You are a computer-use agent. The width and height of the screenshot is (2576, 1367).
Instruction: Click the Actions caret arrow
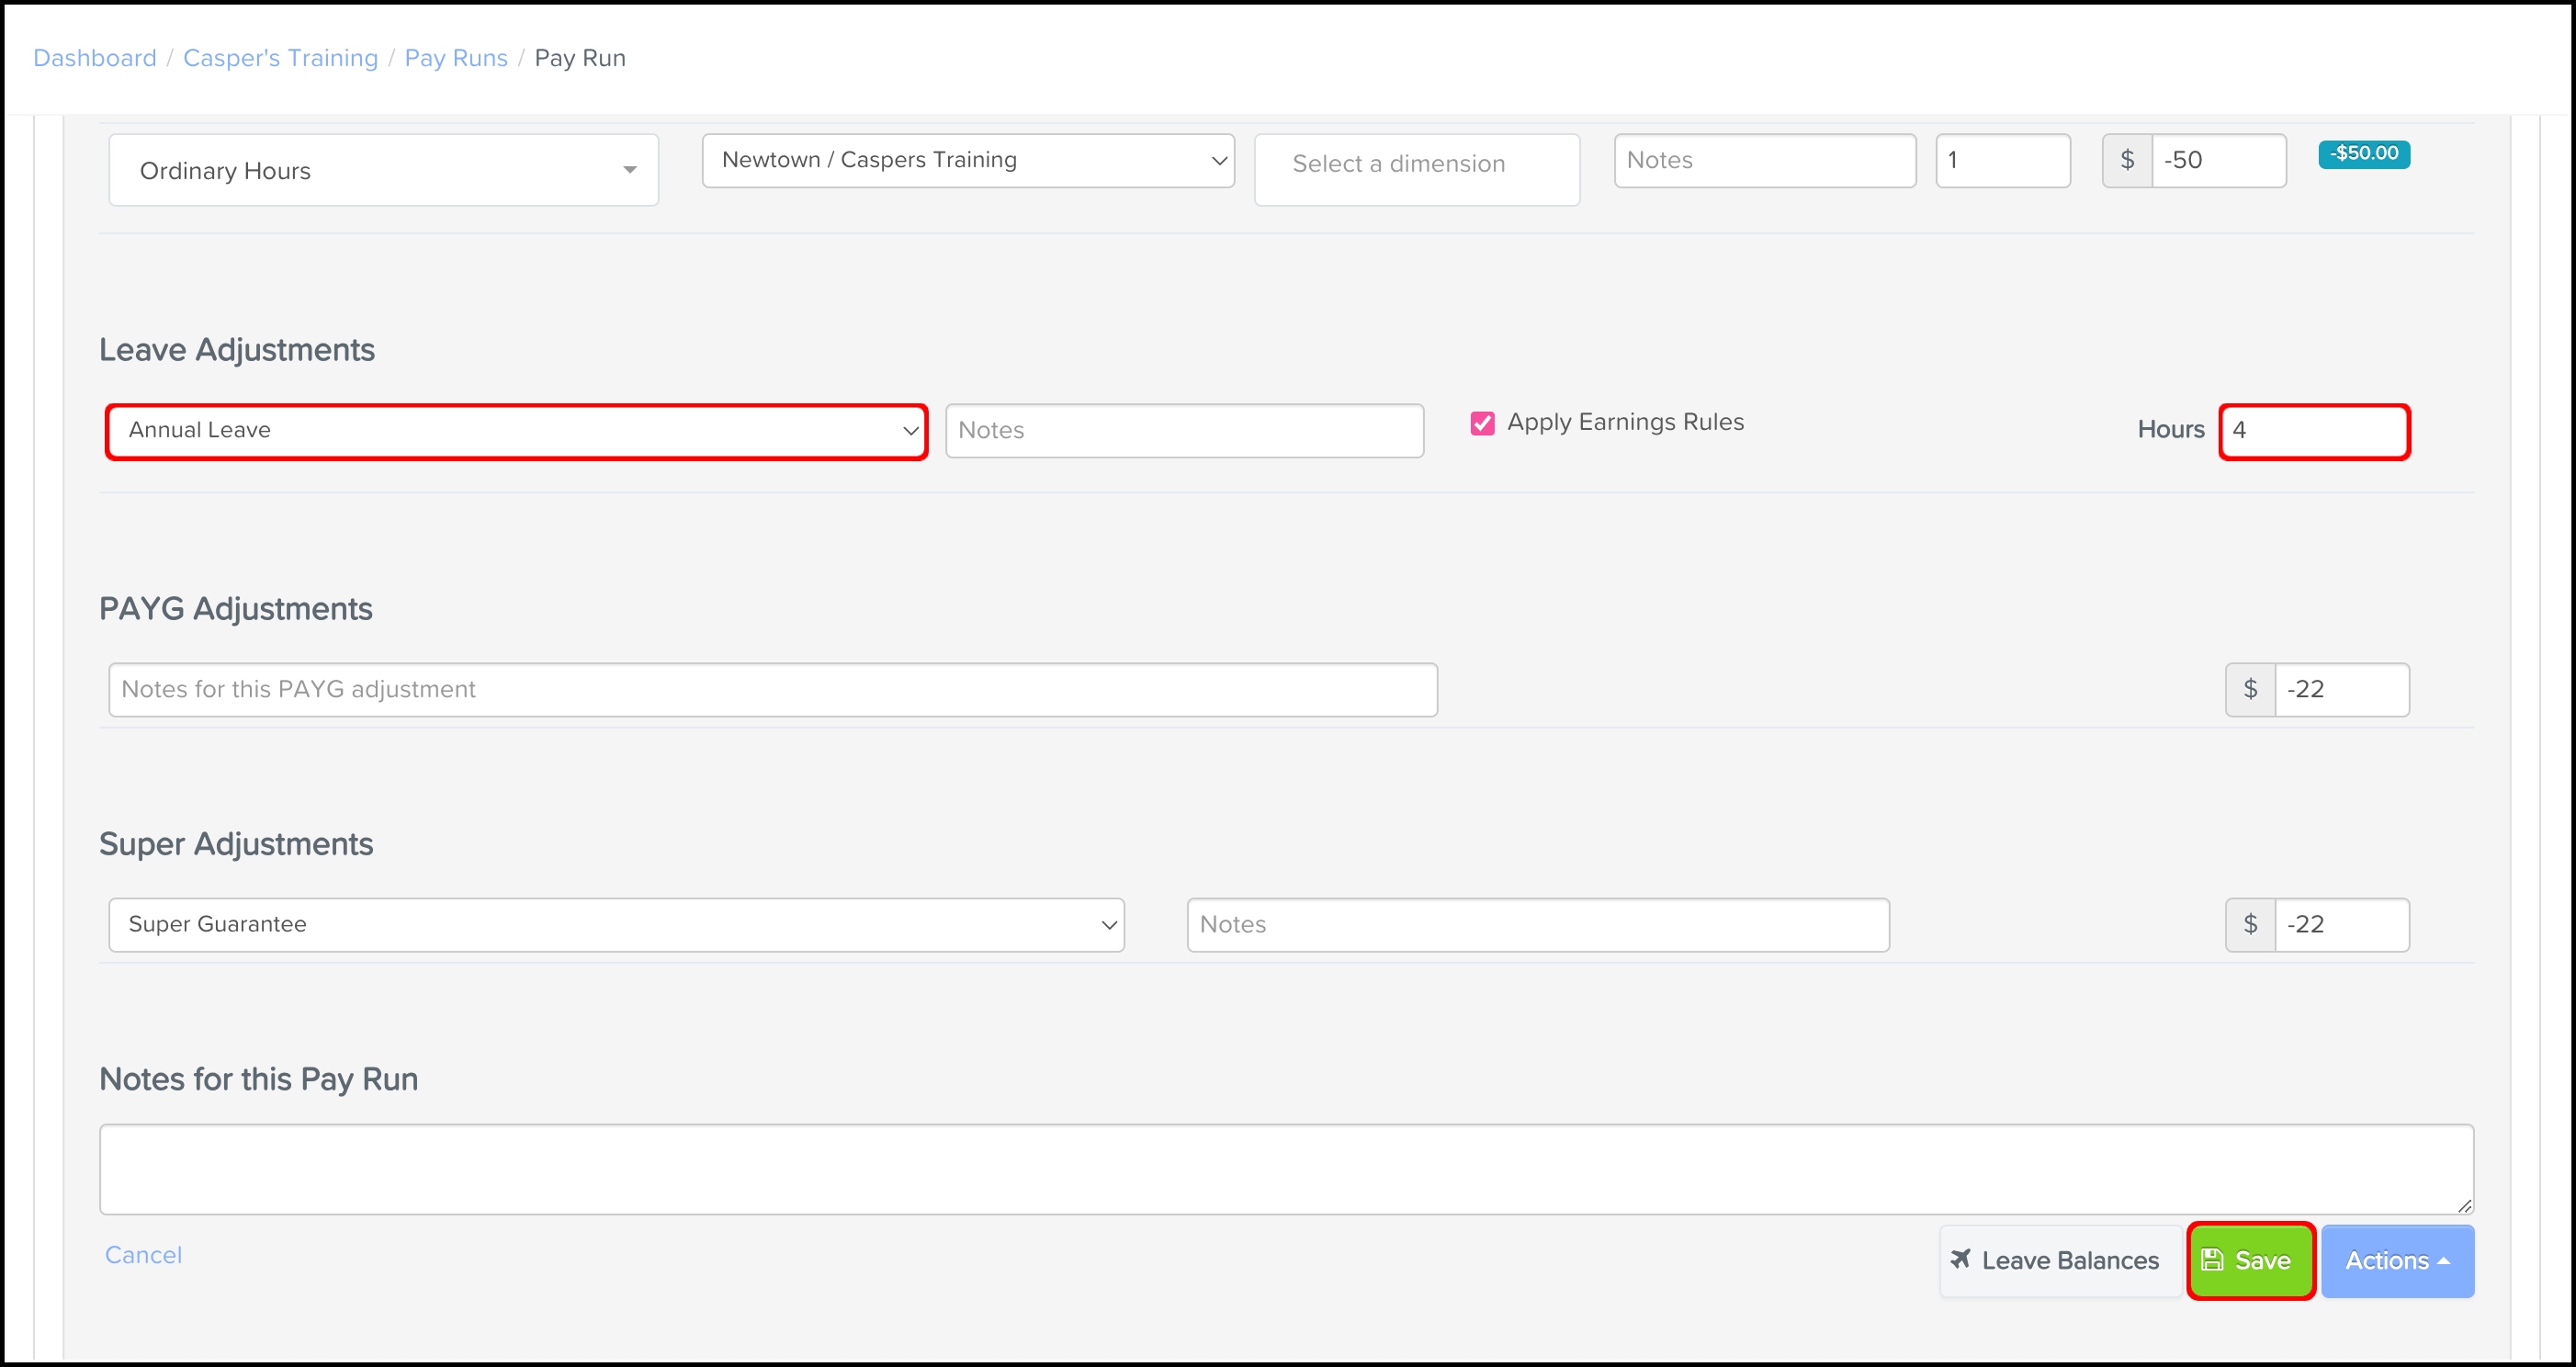(x=2445, y=1261)
